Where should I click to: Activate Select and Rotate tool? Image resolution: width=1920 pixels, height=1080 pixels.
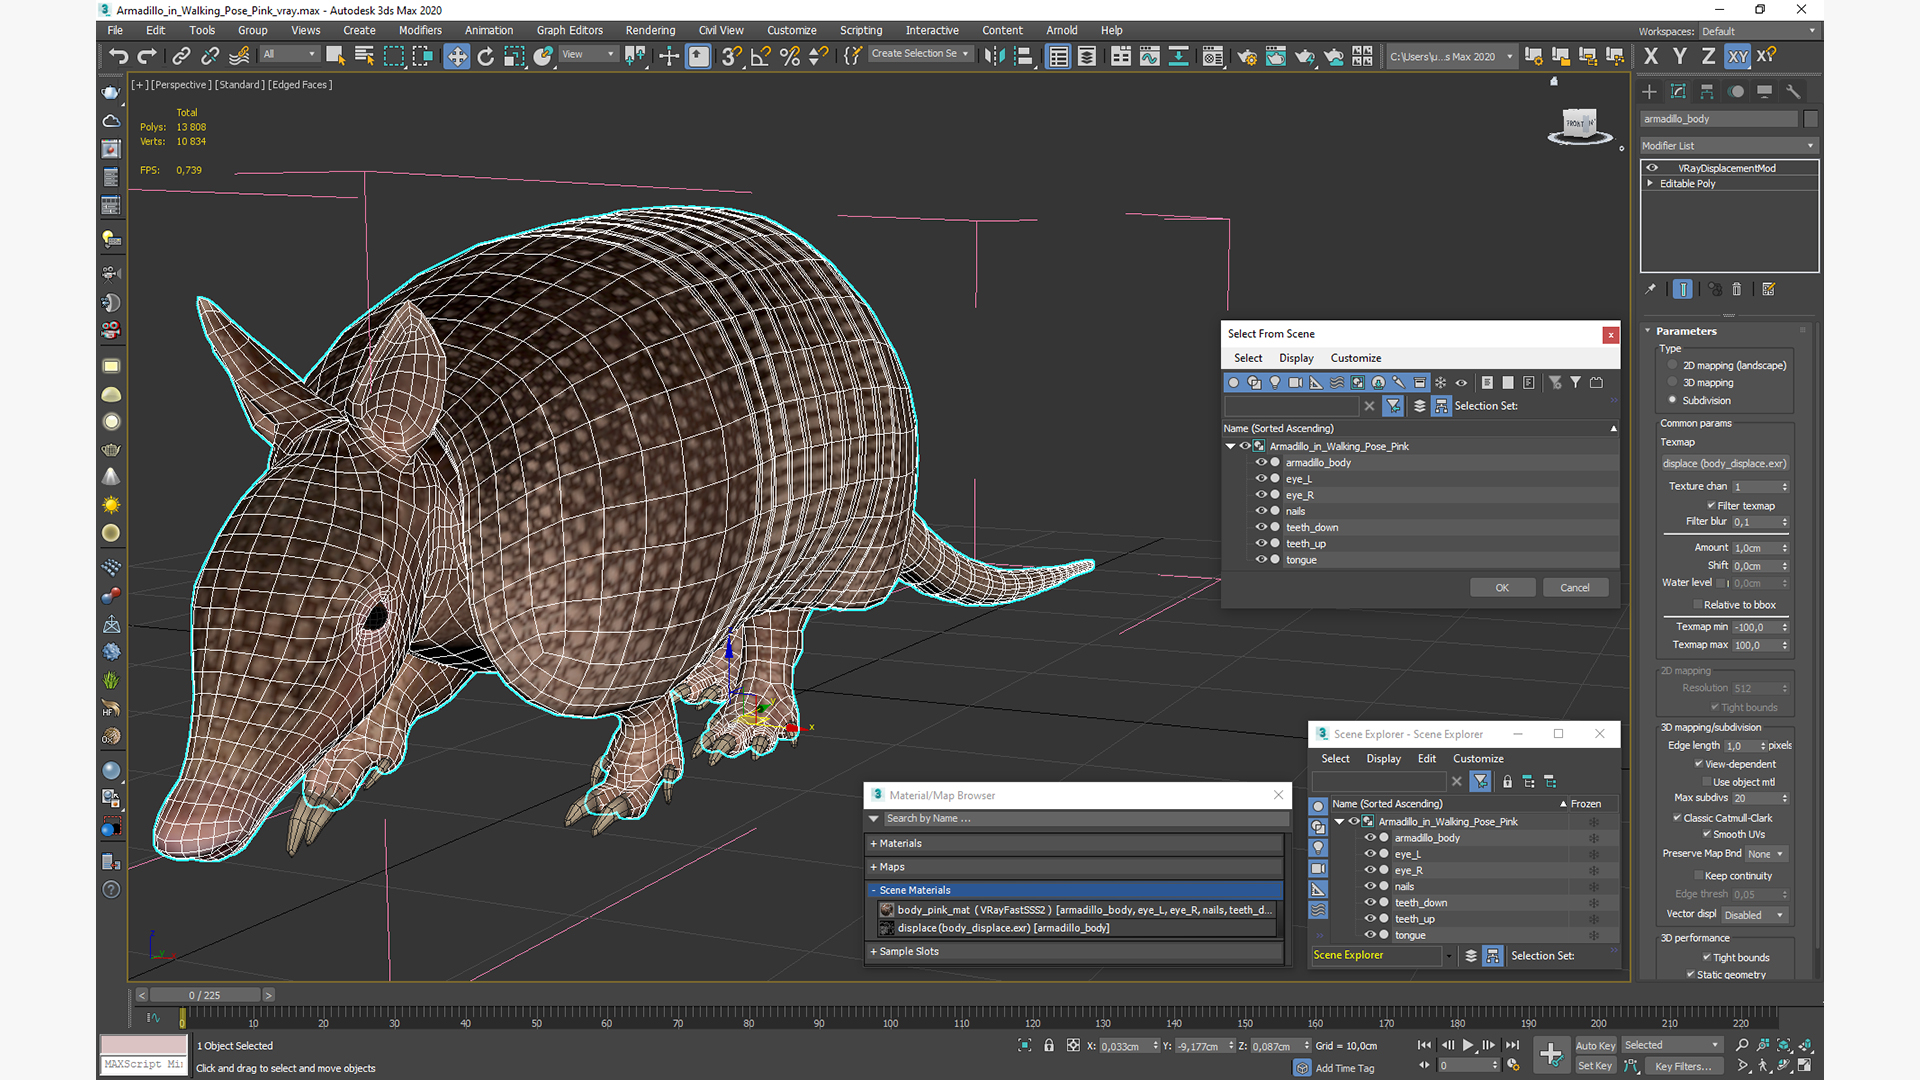coord(485,56)
